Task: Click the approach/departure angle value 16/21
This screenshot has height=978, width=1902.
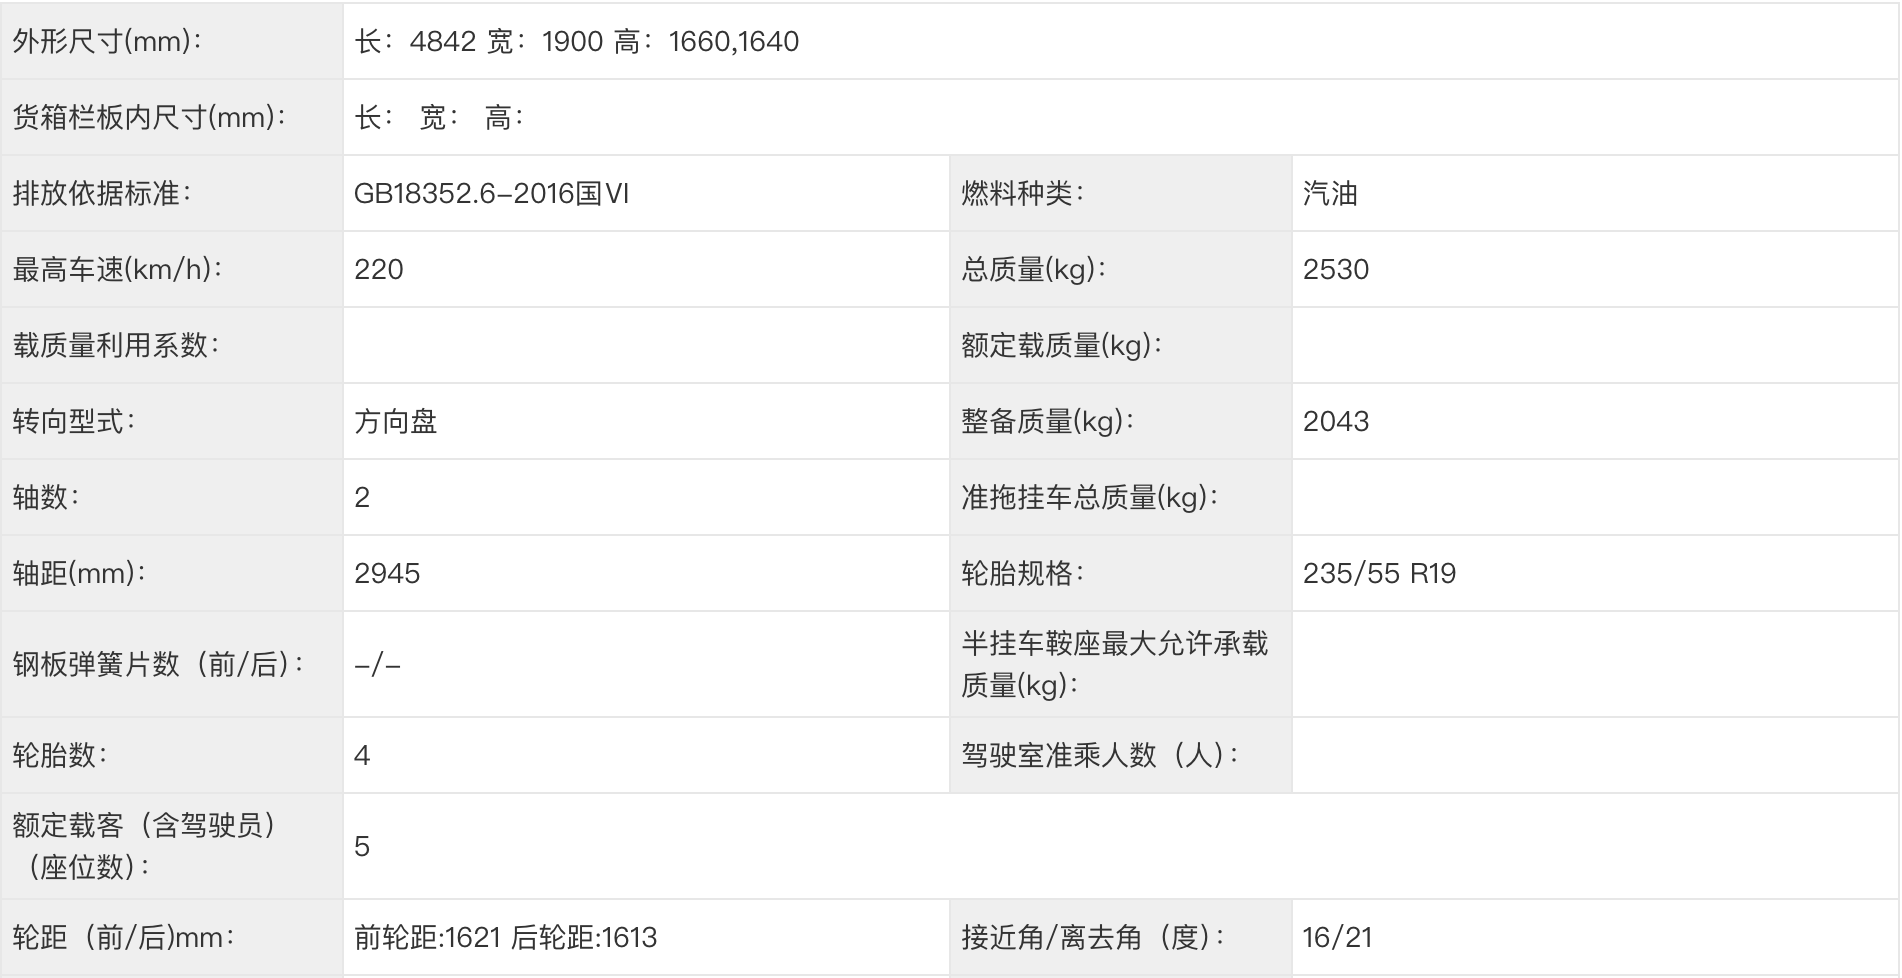Action: [1337, 937]
